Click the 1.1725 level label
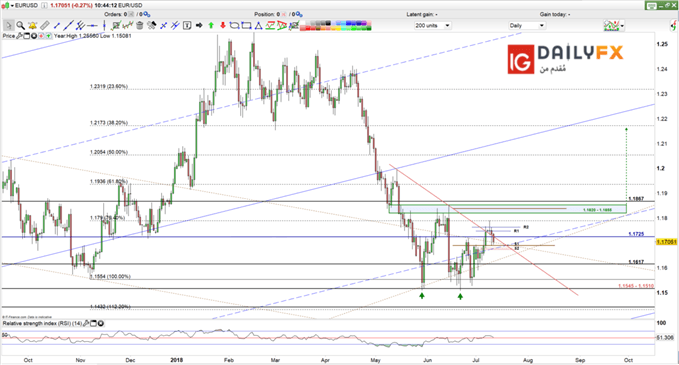Screen dimensions: 679x365 tap(636, 234)
